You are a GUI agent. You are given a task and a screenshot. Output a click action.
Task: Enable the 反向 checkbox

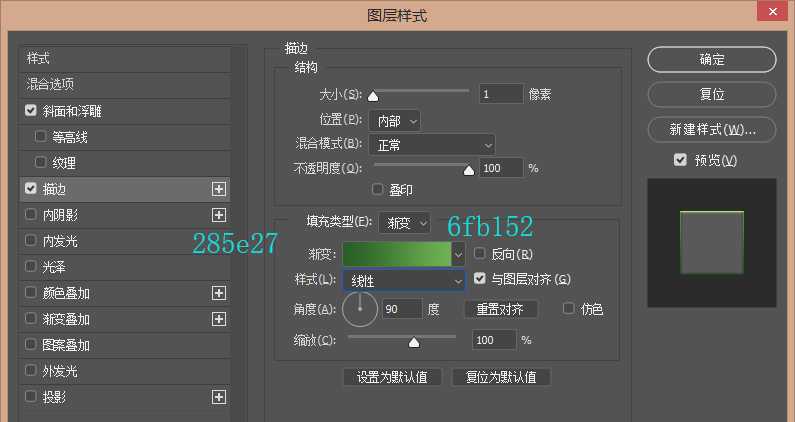[x=480, y=254]
